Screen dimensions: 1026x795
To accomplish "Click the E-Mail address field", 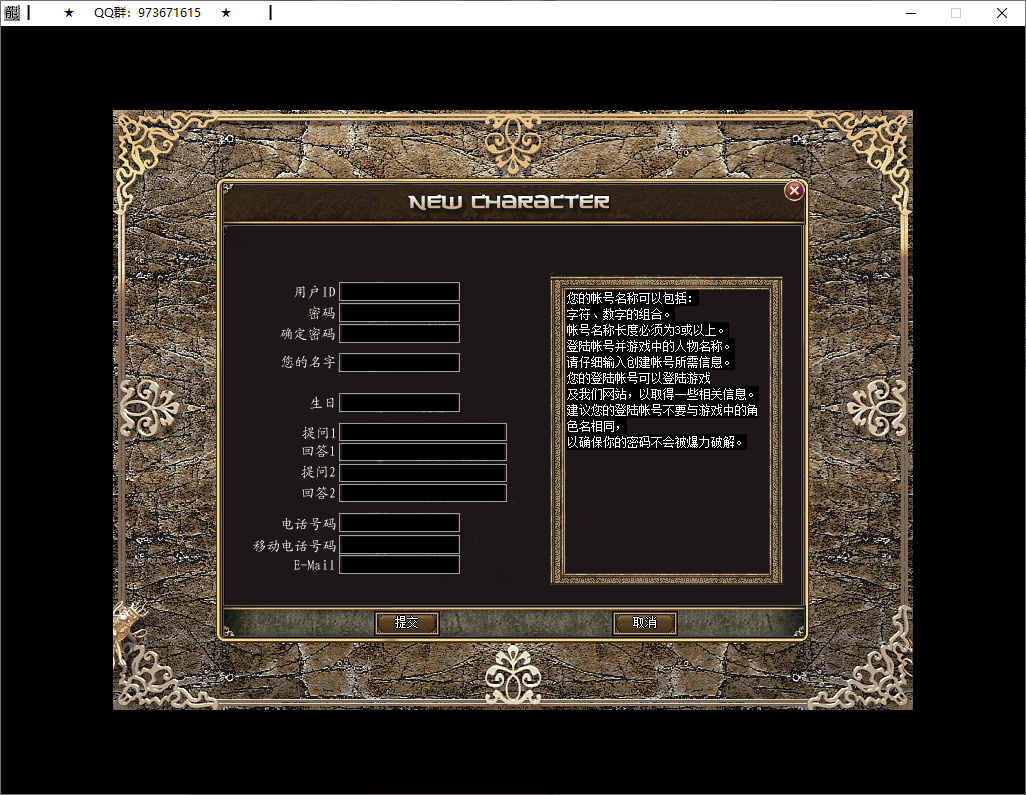I will [399, 564].
